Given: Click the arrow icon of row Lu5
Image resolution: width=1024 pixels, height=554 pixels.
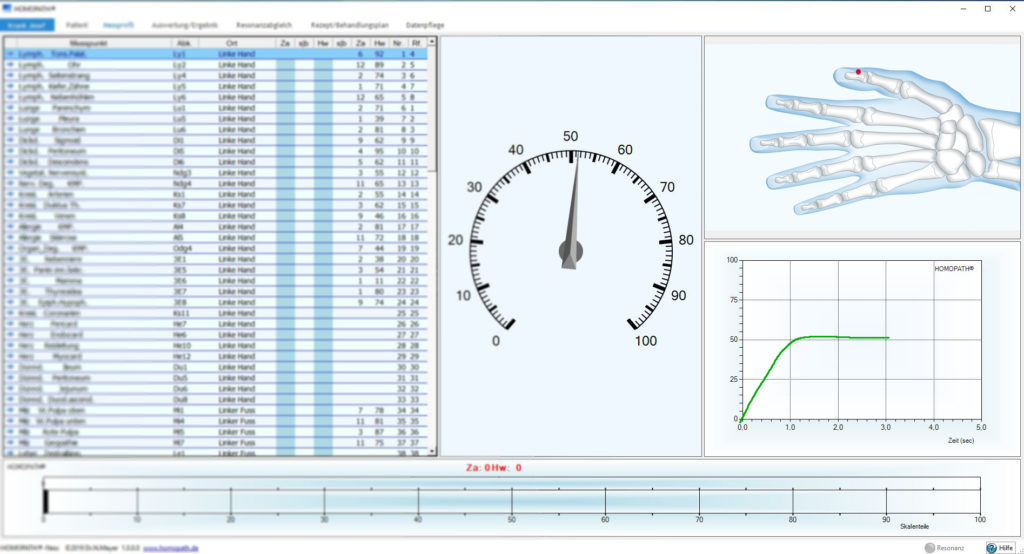Looking at the screenshot, I should (10, 118).
